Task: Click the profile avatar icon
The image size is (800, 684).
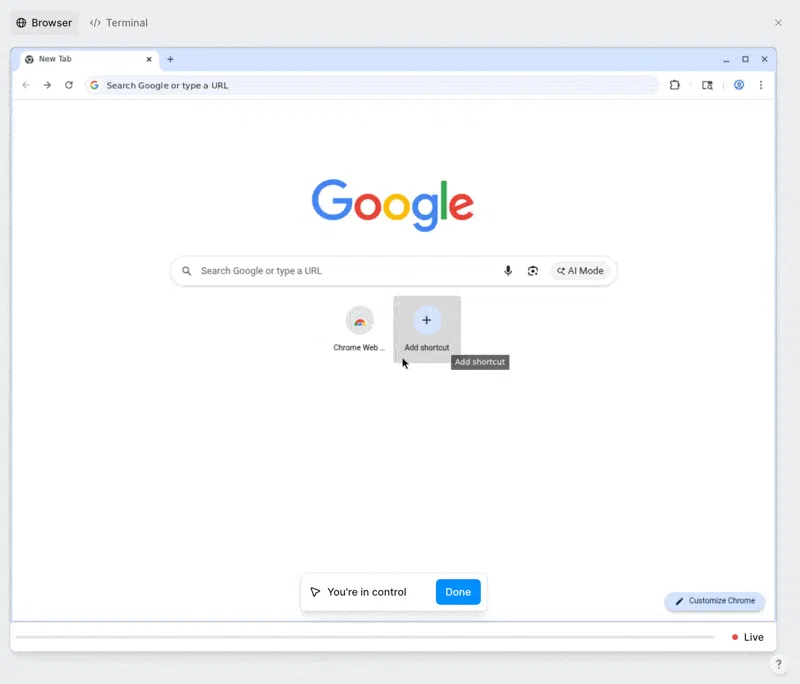Action: tap(738, 85)
